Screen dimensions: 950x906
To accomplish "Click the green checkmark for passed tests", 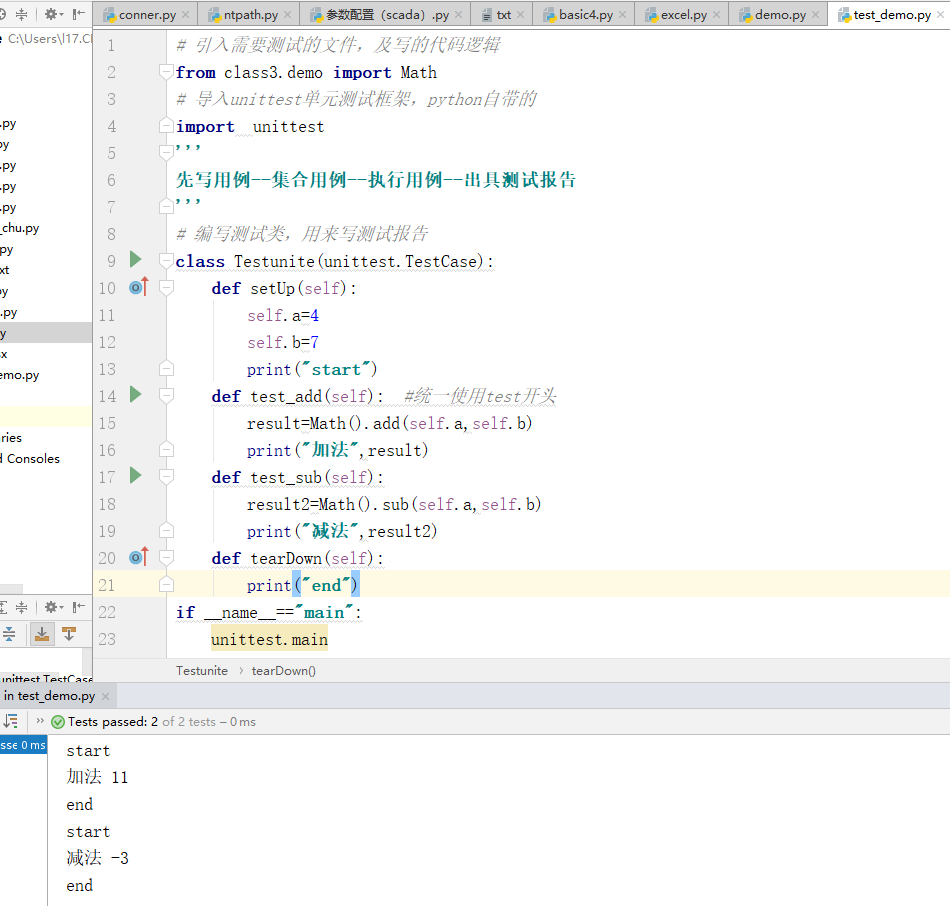I will (x=58, y=722).
